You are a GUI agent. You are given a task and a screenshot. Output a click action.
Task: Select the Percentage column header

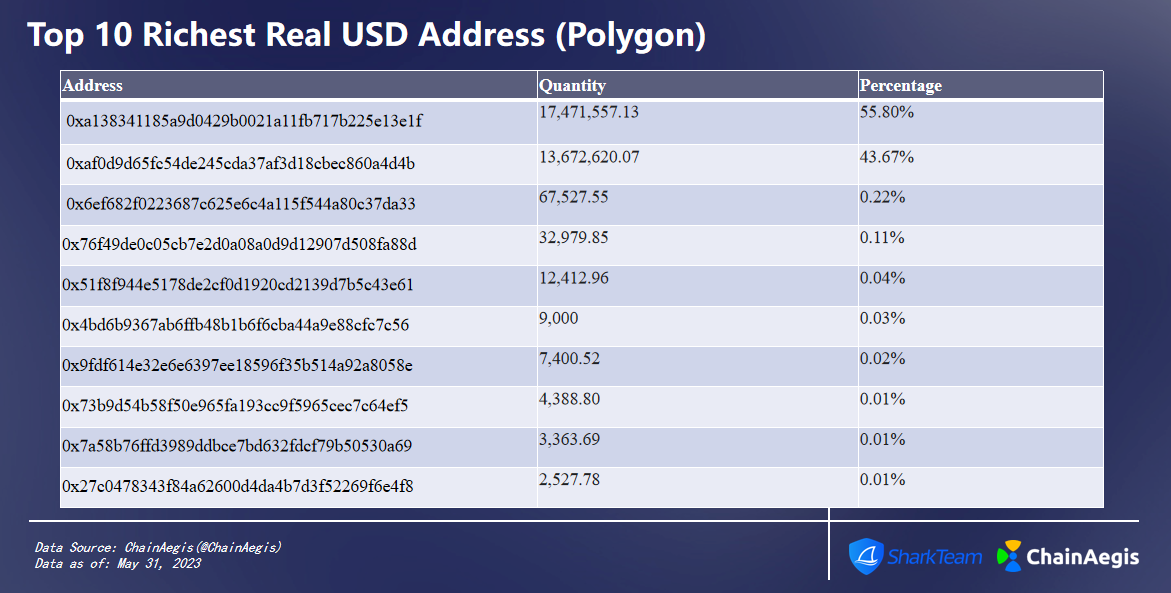tap(901, 86)
